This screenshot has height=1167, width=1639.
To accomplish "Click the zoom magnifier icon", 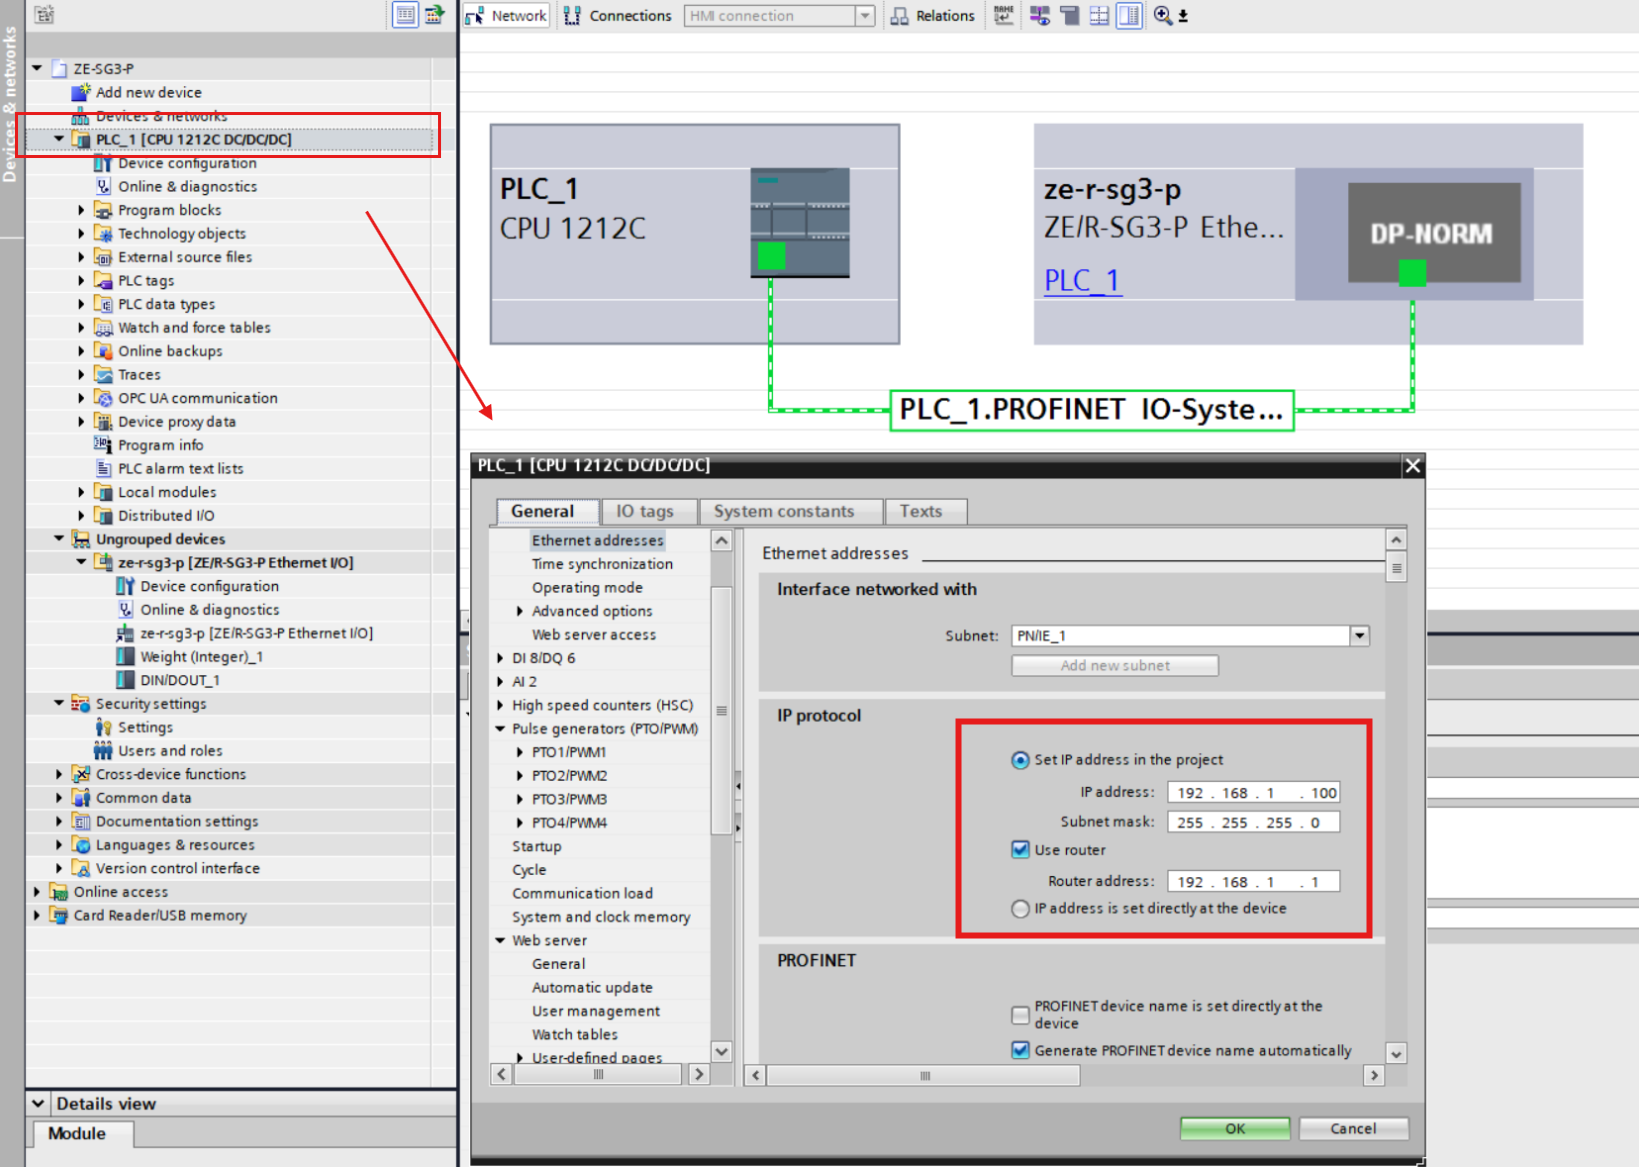I will click(x=1162, y=15).
